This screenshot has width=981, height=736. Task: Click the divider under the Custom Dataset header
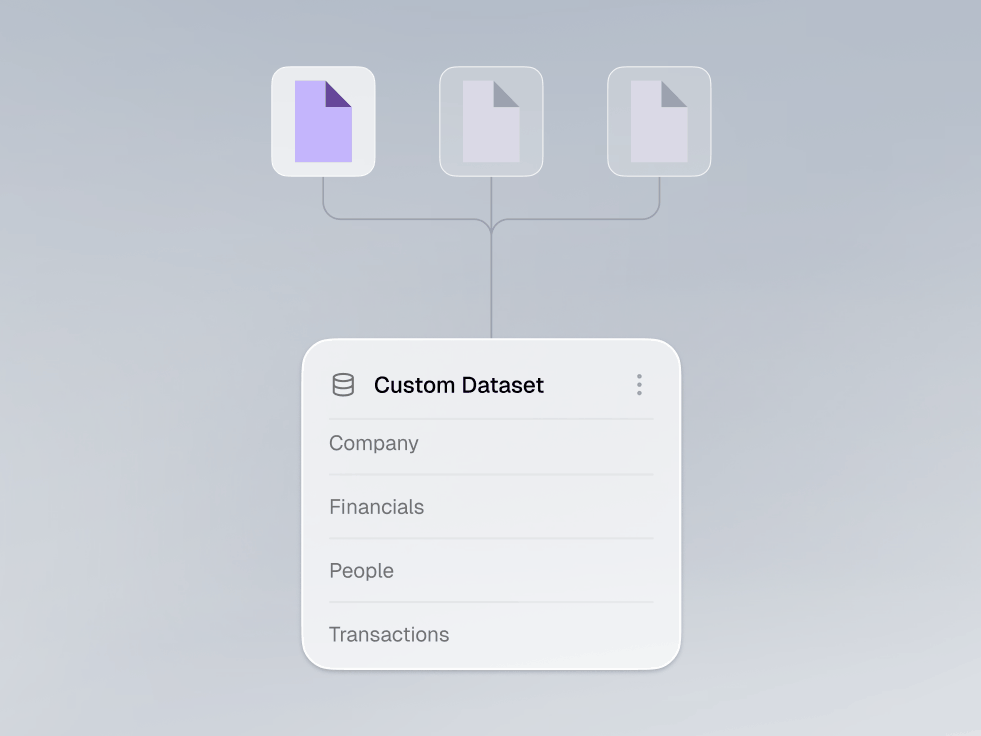click(x=491, y=419)
